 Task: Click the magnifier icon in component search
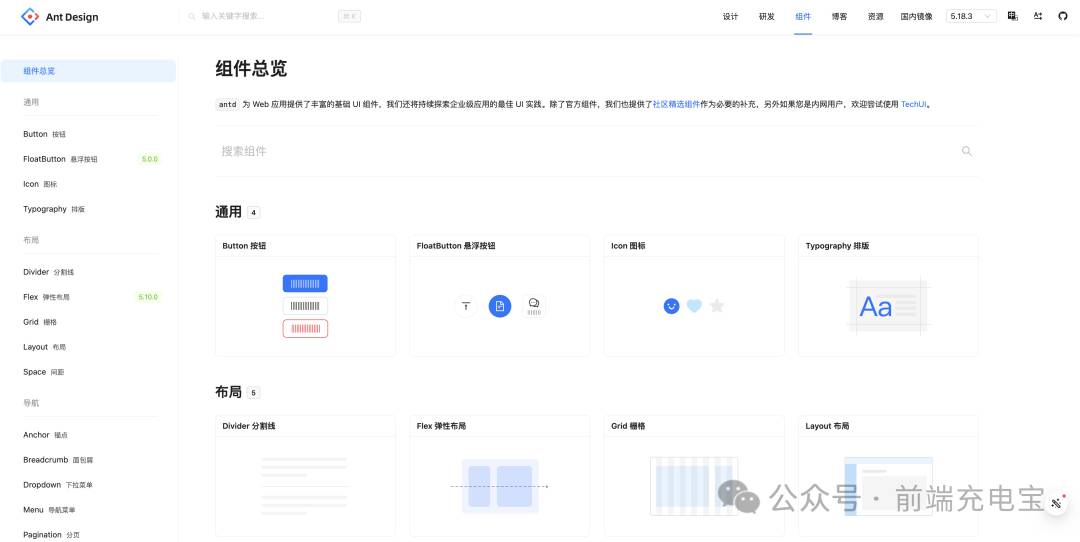pos(966,151)
